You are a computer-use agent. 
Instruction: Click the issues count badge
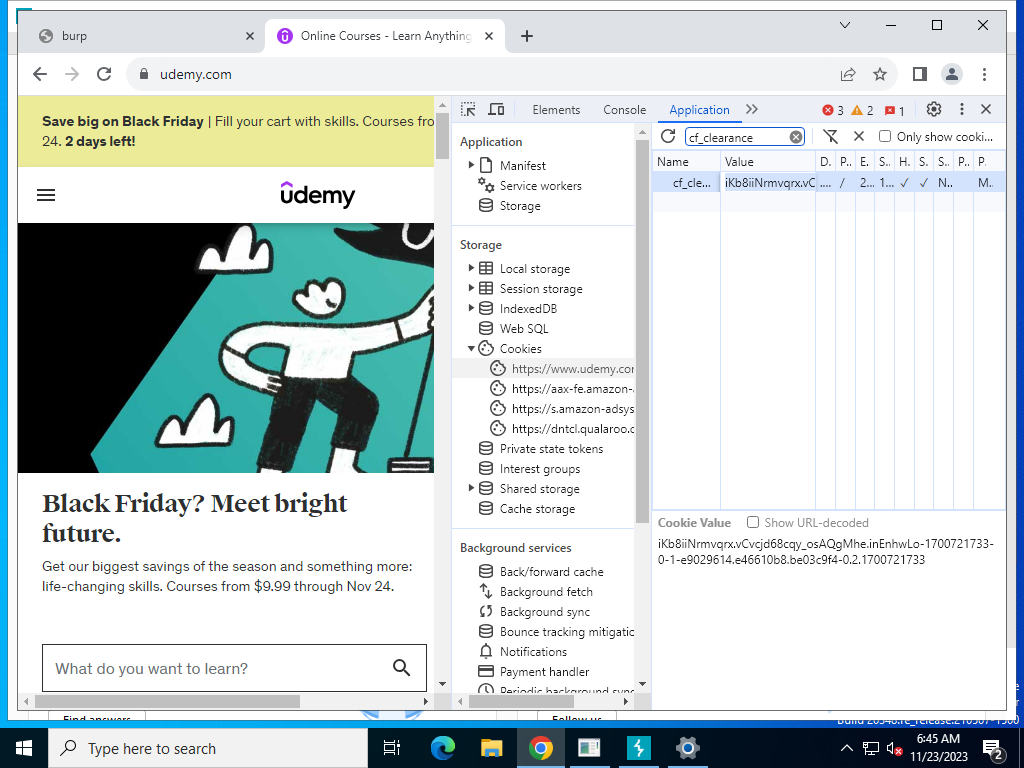894,110
